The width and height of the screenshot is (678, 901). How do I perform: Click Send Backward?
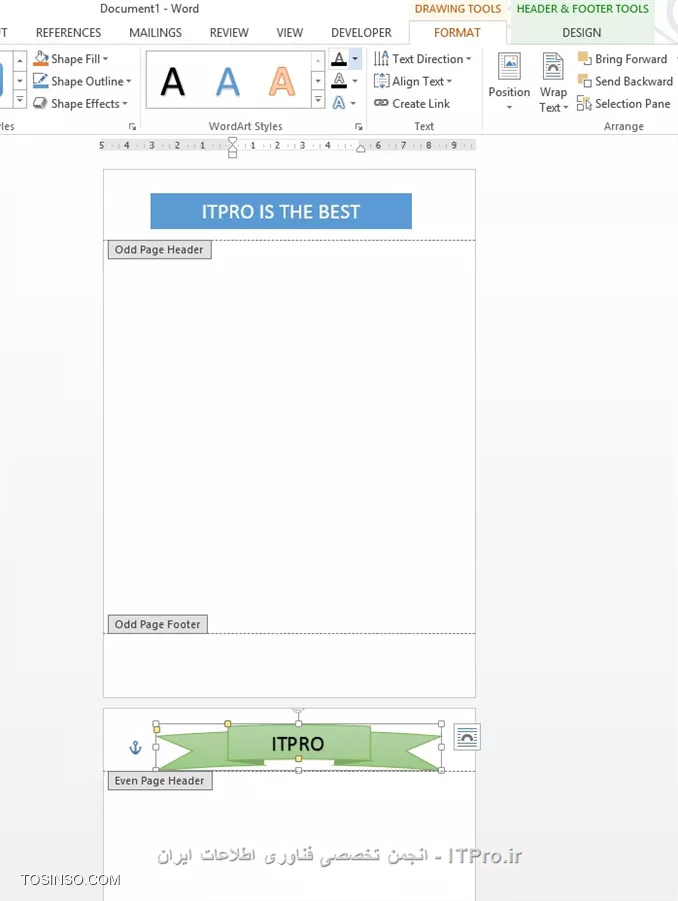625,81
